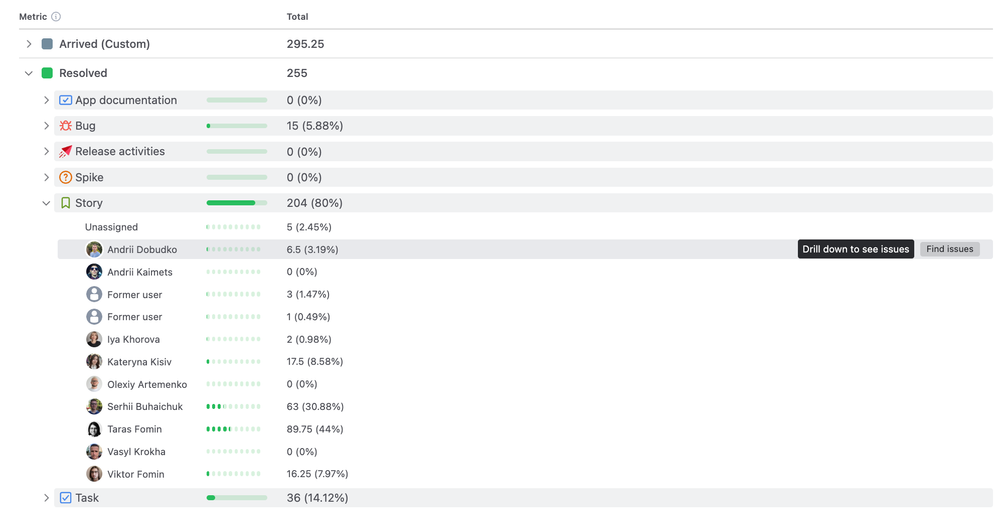Click the green Story bookmark icon

click(x=65, y=203)
